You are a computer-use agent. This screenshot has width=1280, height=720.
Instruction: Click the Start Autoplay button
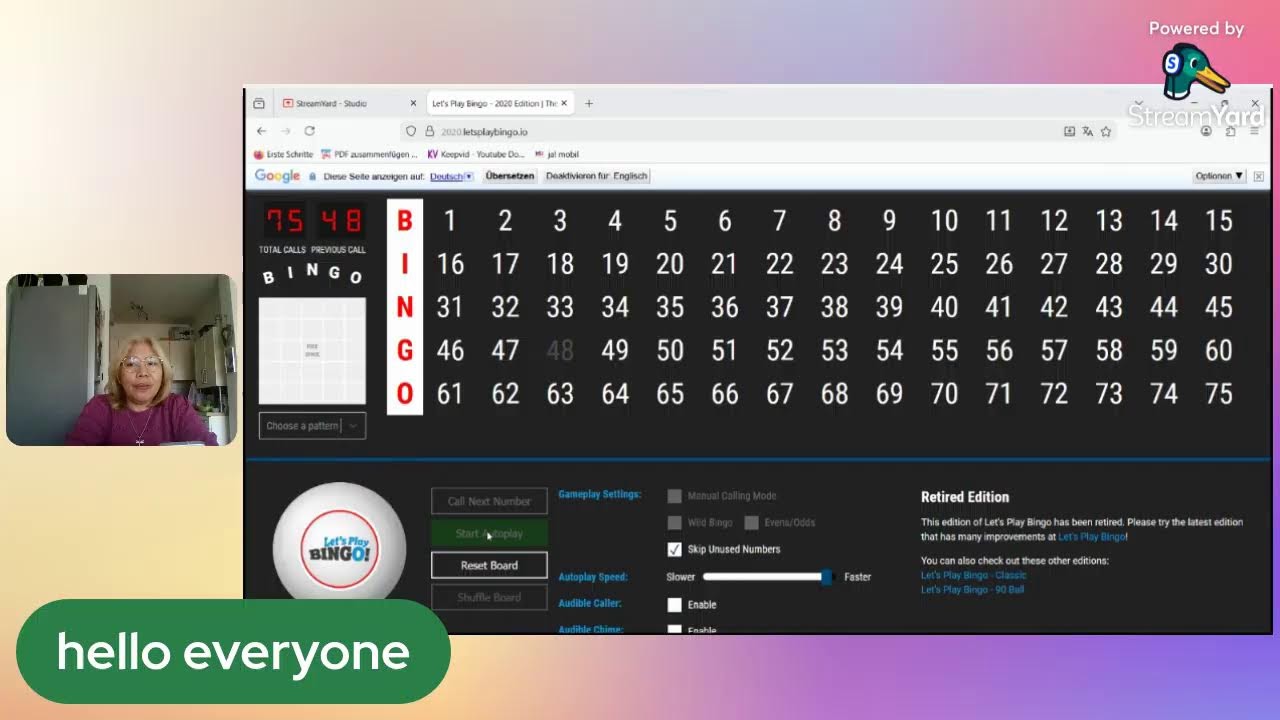tap(489, 533)
